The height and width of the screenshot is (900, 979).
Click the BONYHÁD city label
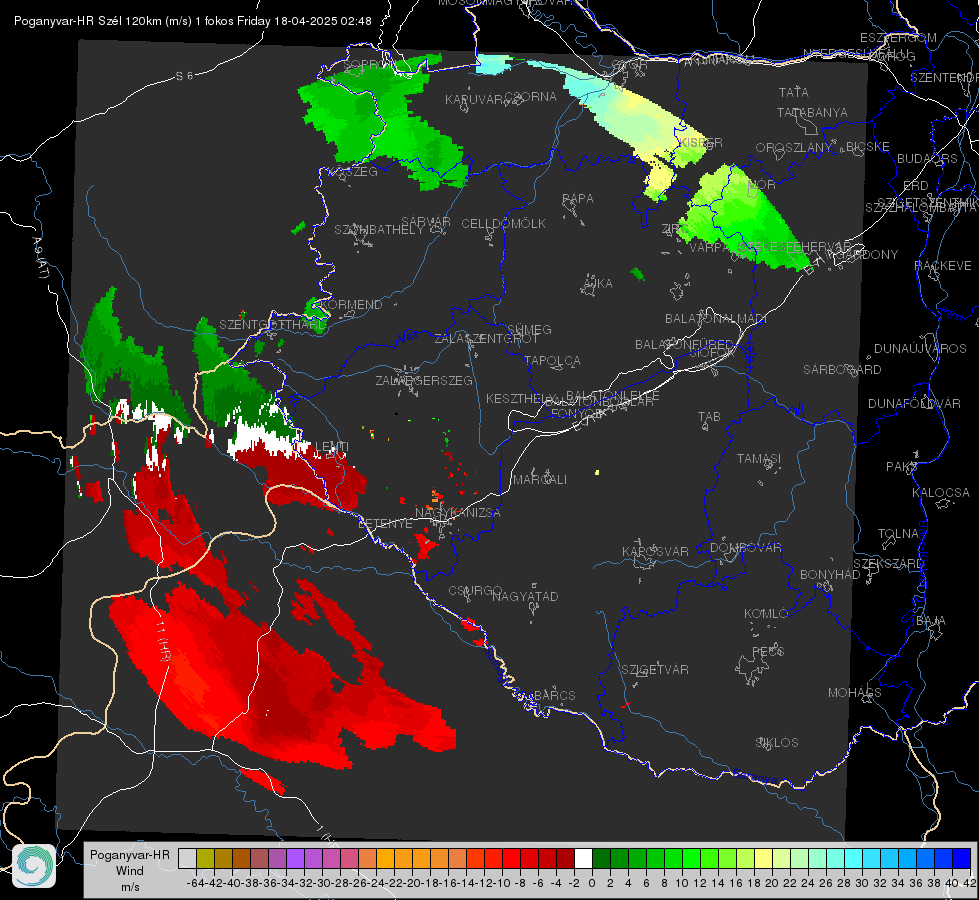tap(830, 575)
